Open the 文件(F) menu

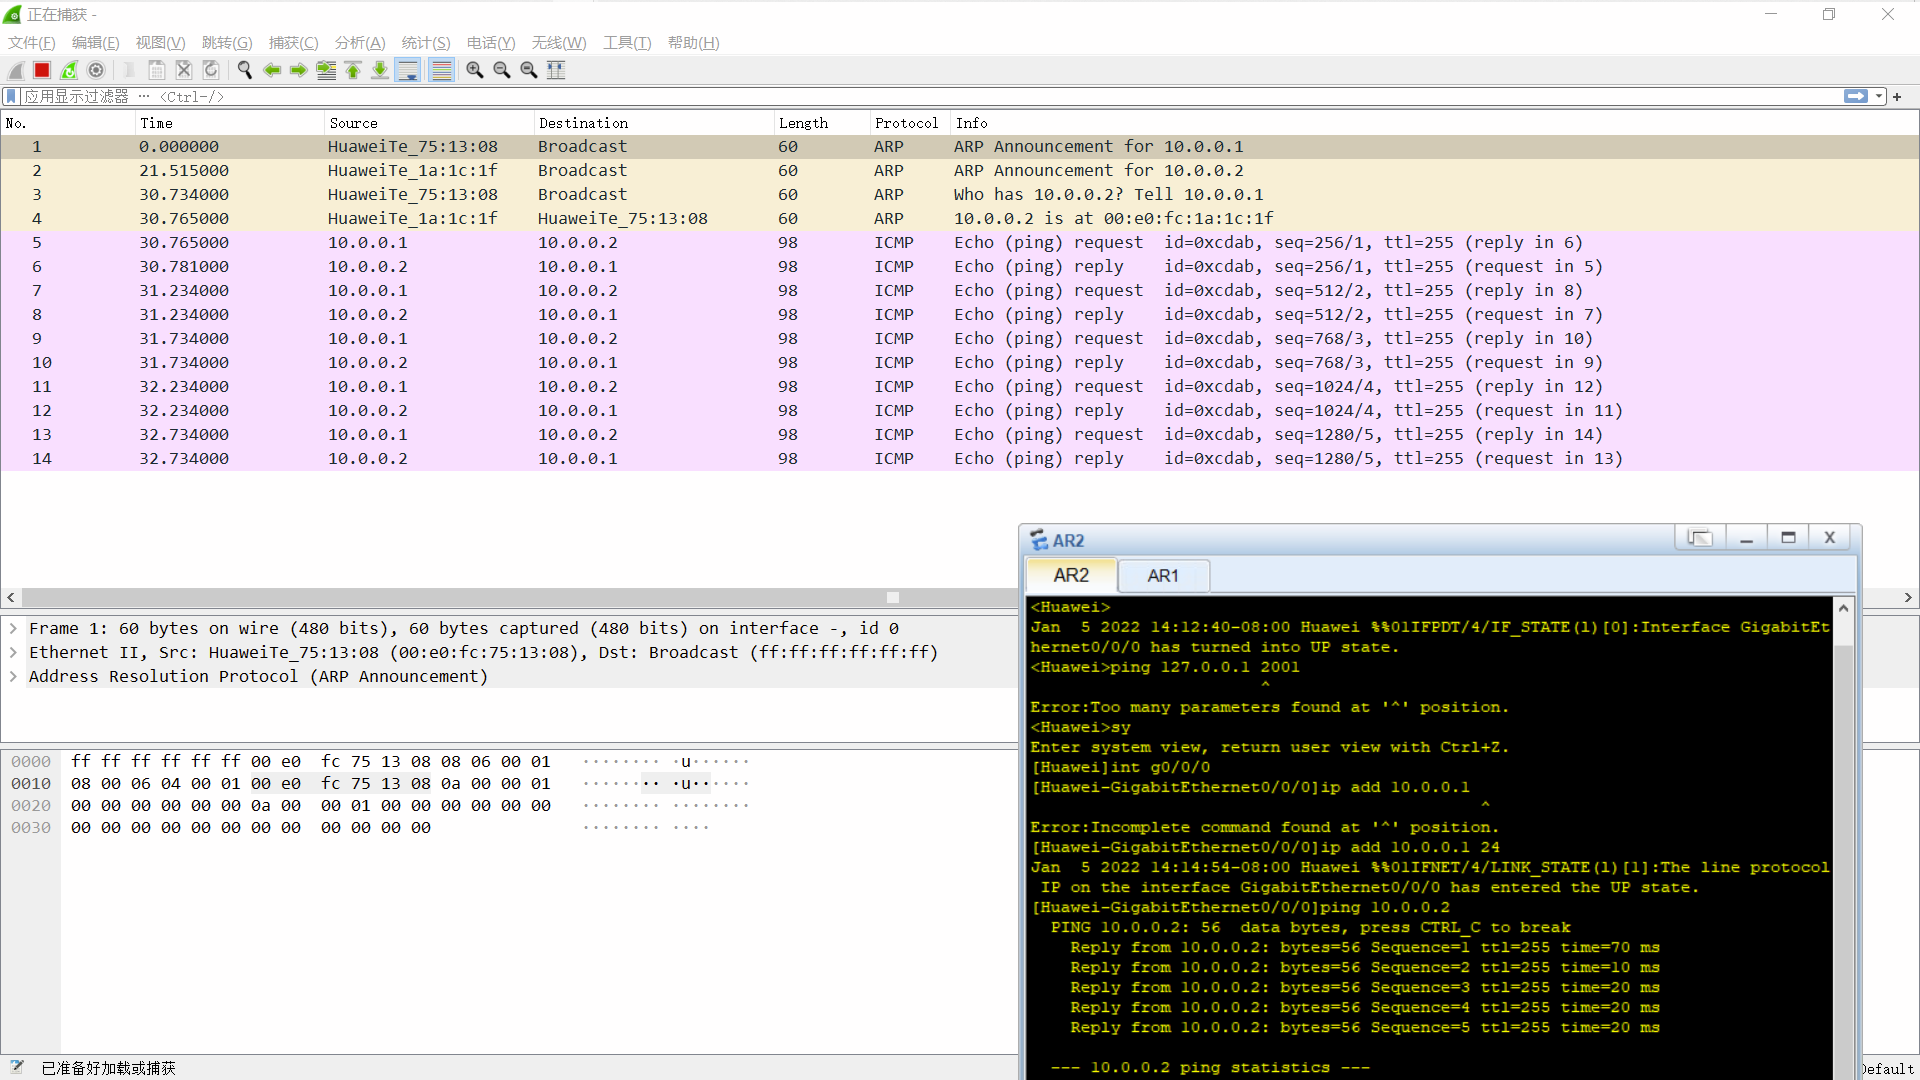click(31, 43)
